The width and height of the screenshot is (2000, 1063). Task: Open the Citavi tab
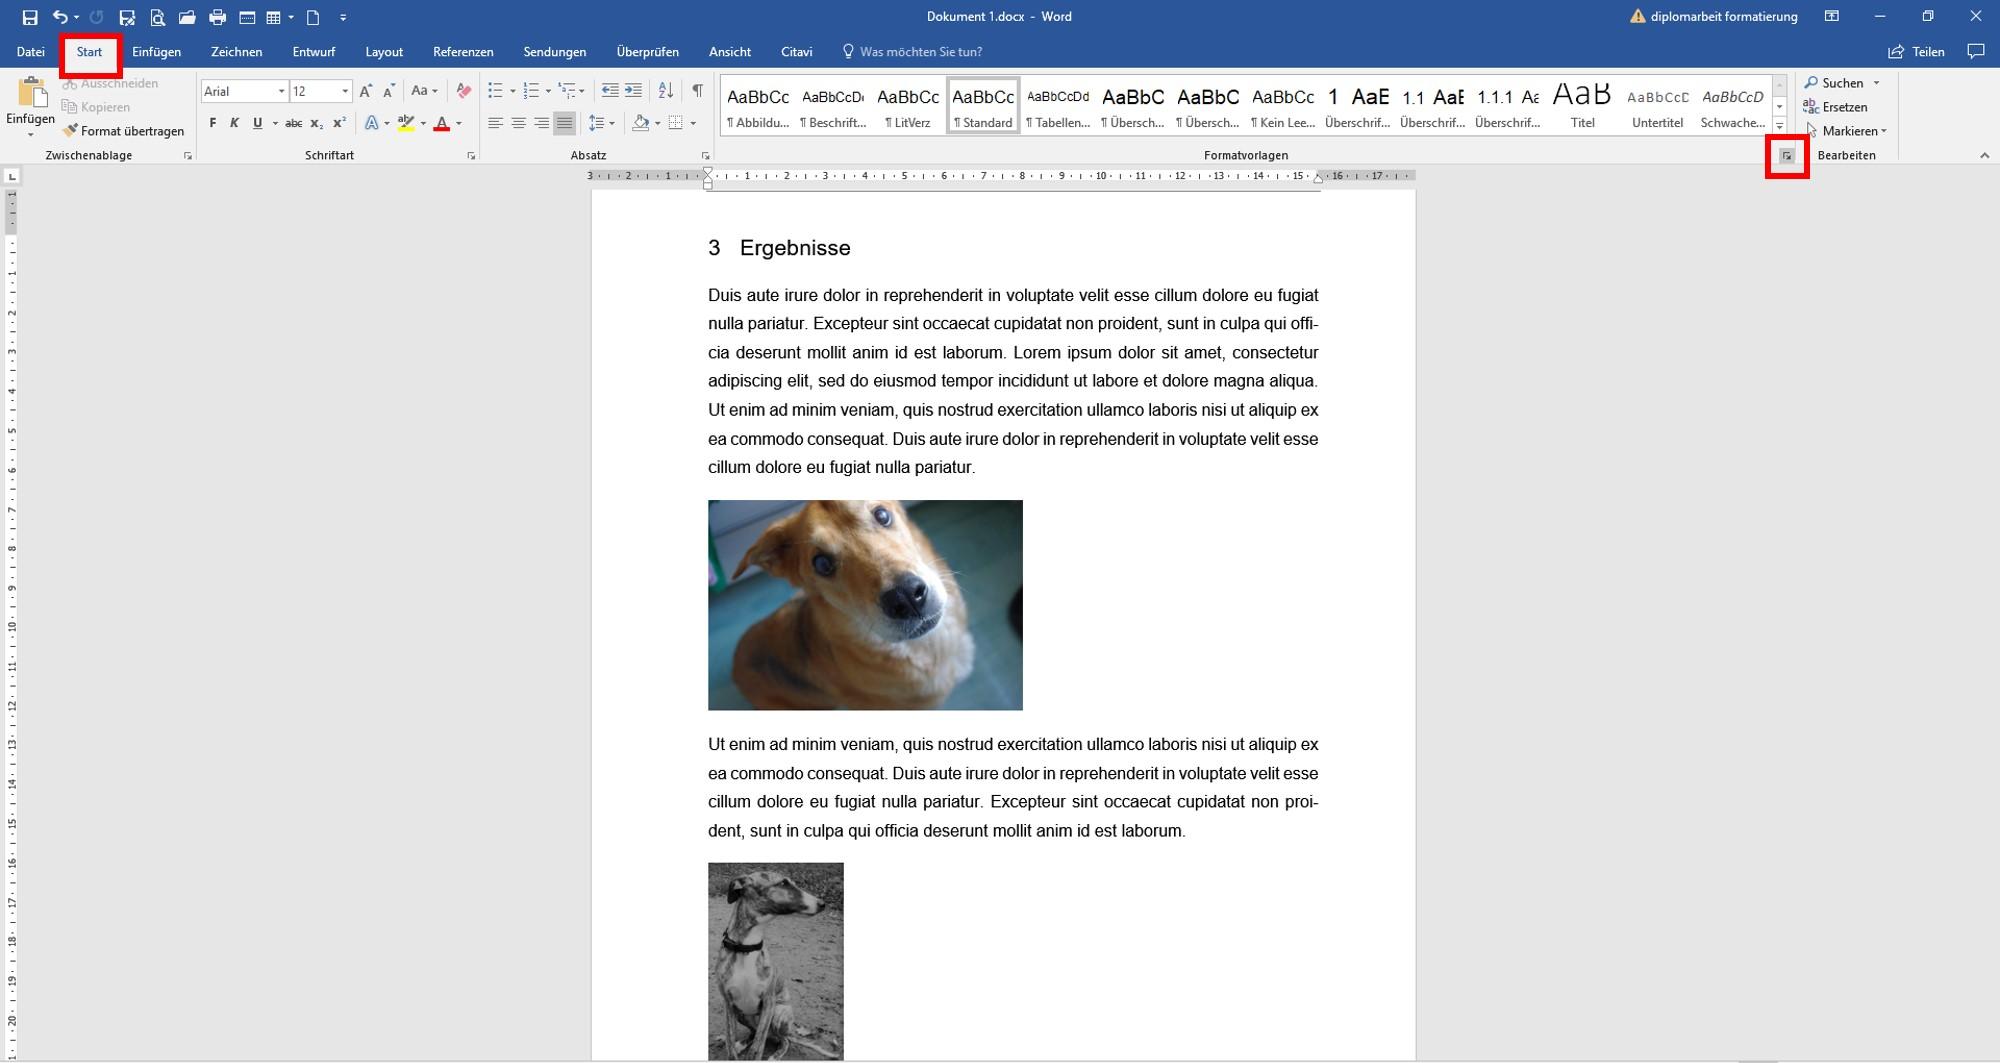(796, 52)
